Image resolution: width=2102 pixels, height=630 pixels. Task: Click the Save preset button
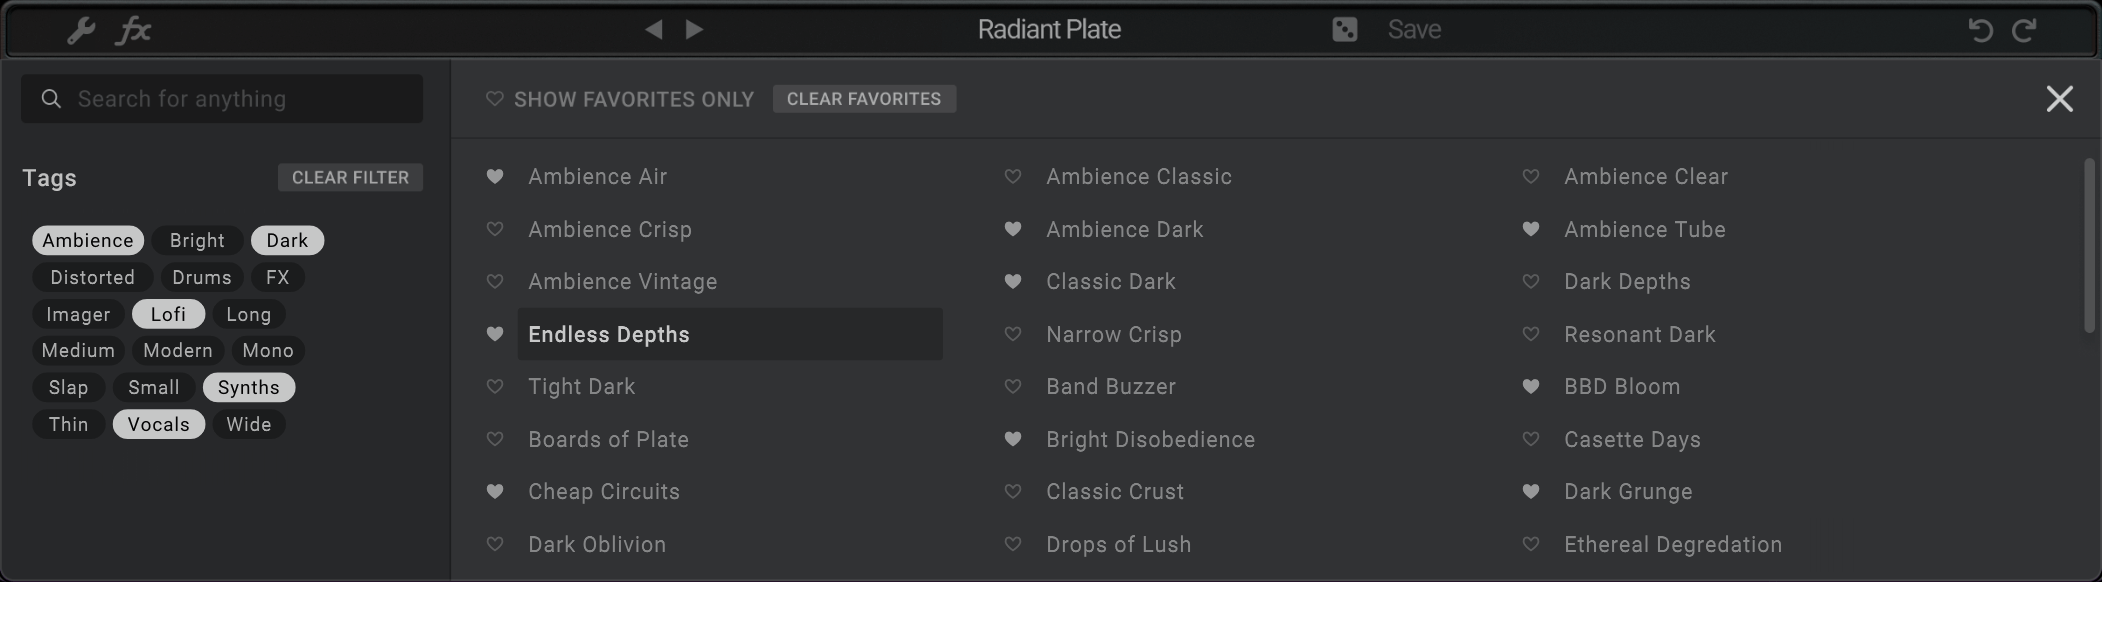1414,30
